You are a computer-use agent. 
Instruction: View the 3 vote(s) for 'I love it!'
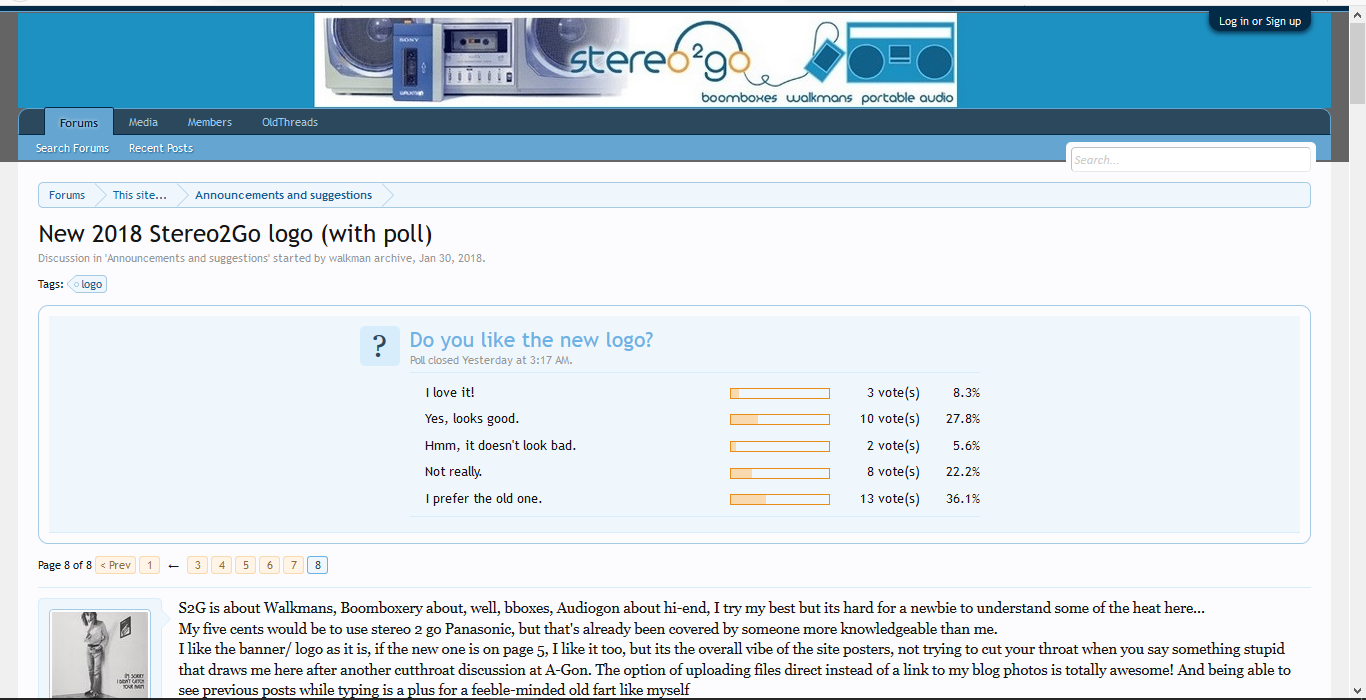click(x=893, y=393)
